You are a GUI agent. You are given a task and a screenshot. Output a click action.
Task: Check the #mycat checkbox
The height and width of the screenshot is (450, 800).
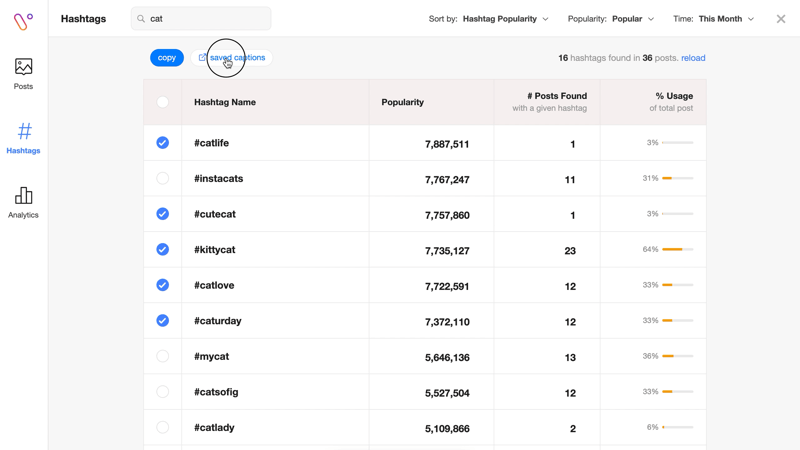click(x=163, y=356)
